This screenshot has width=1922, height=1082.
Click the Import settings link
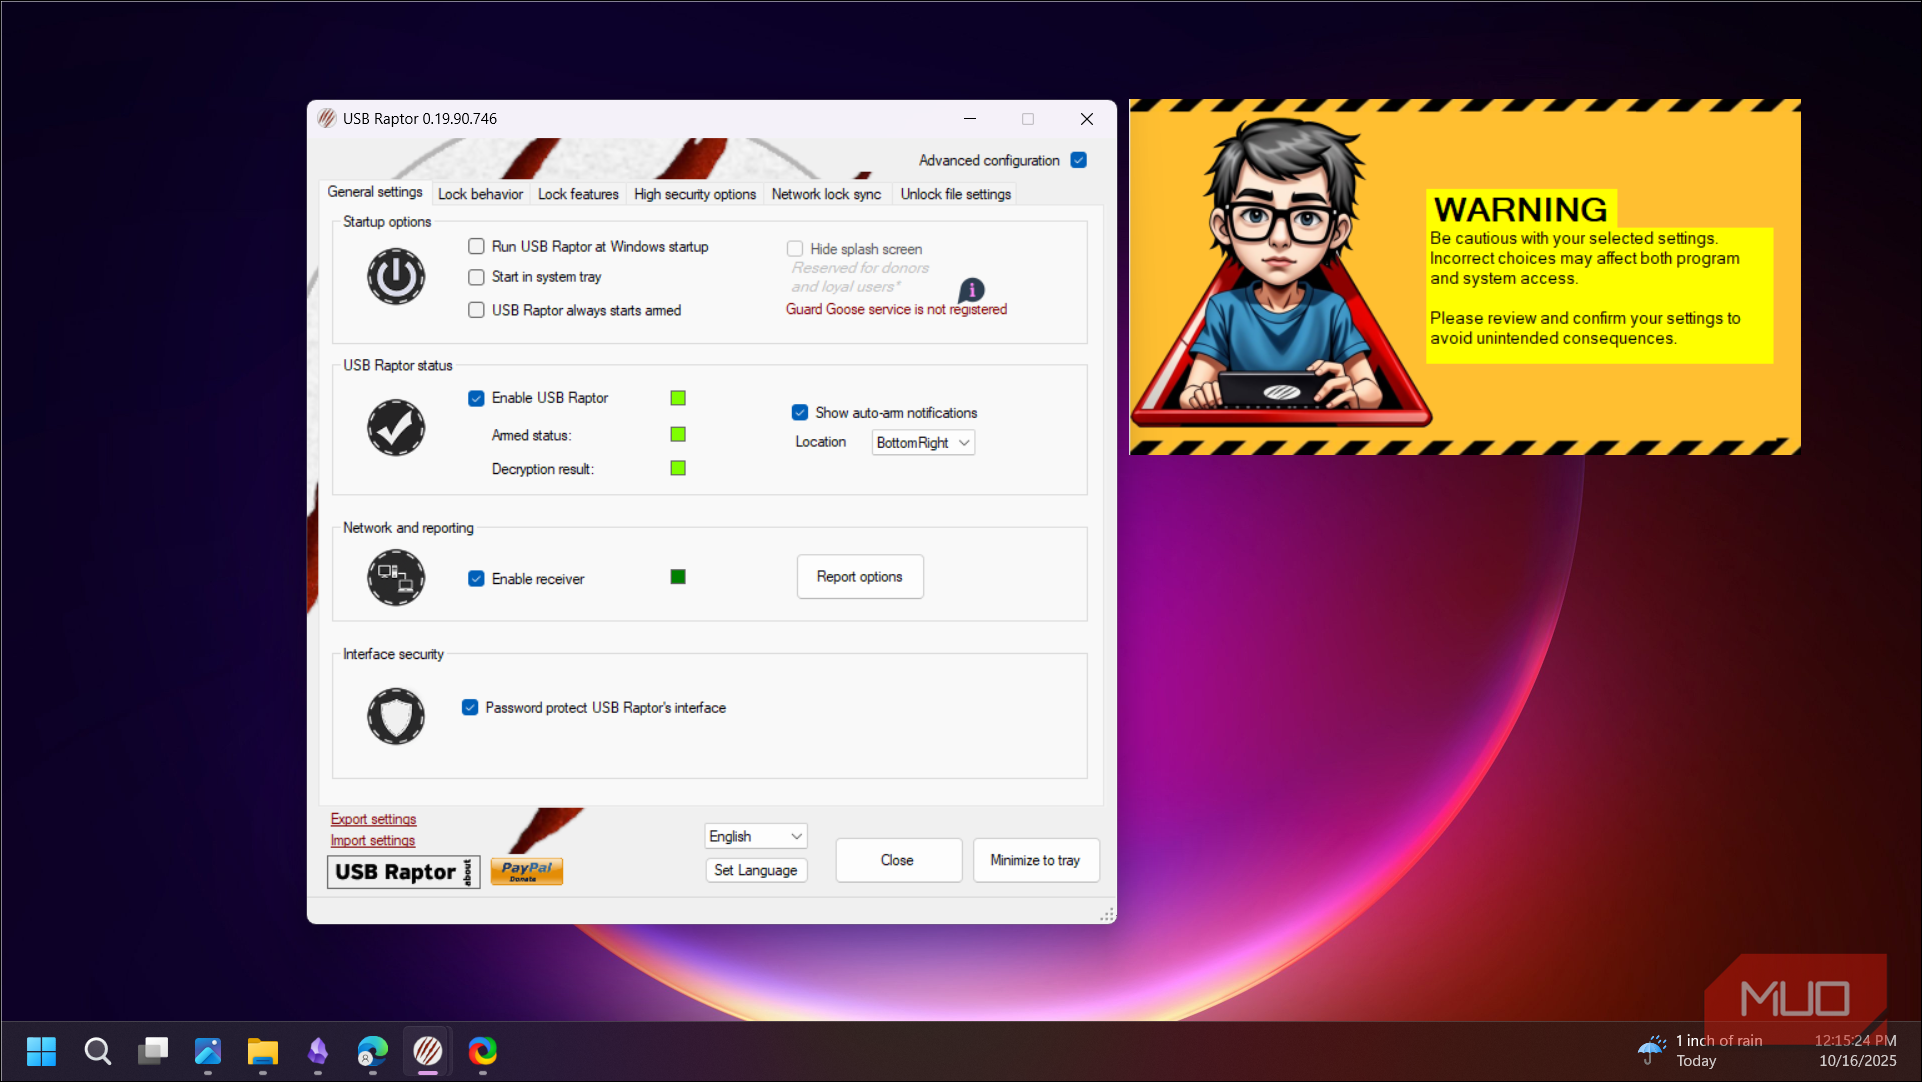[372, 841]
